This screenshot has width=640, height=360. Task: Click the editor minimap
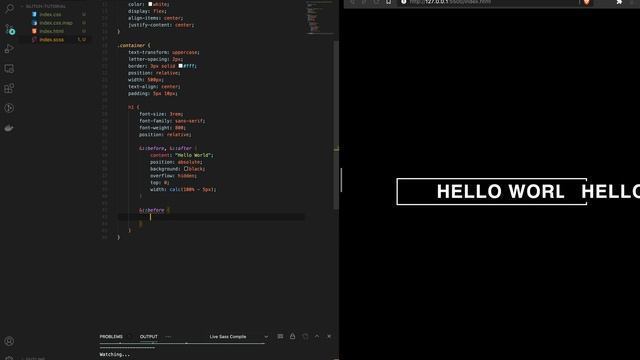click(x=320, y=18)
